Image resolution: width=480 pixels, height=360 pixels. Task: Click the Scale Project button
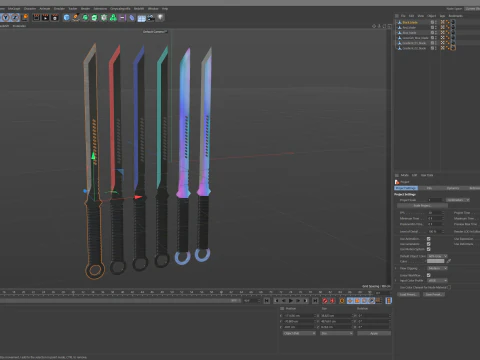[422, 206]
